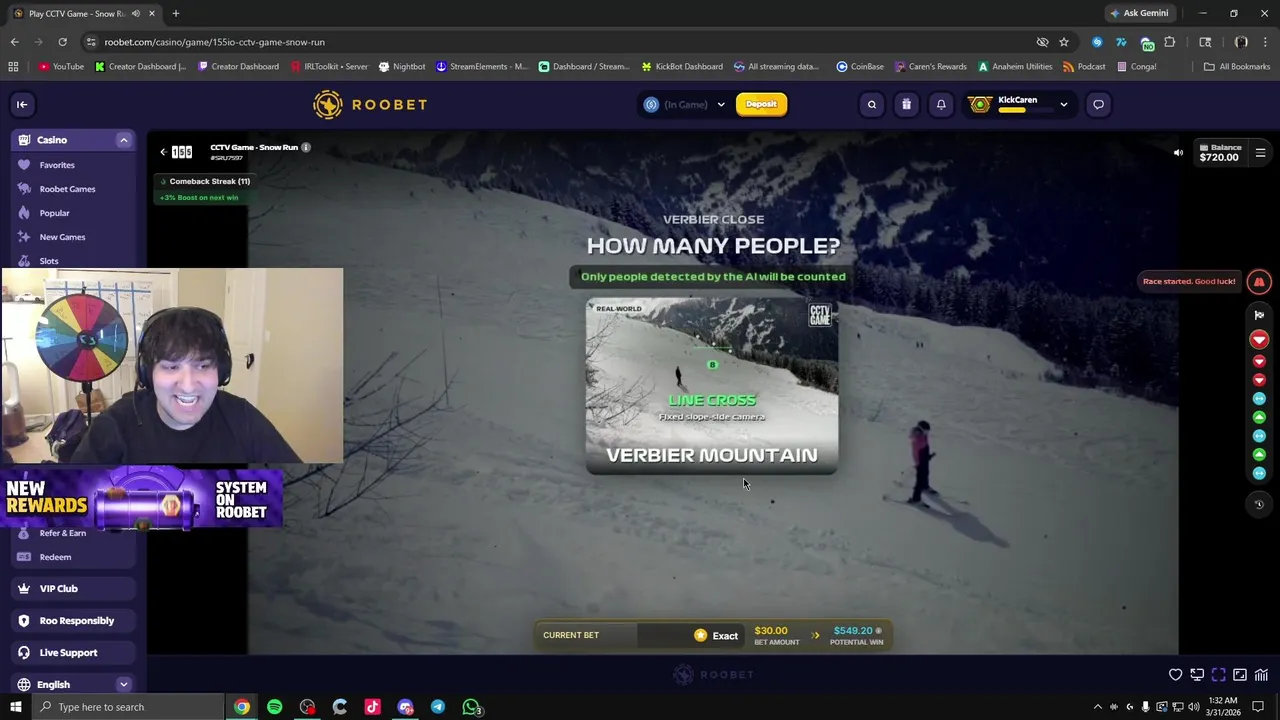Open the Nightbot bookmark
This screenshot has width=1280, height=720.
point(402,66)
